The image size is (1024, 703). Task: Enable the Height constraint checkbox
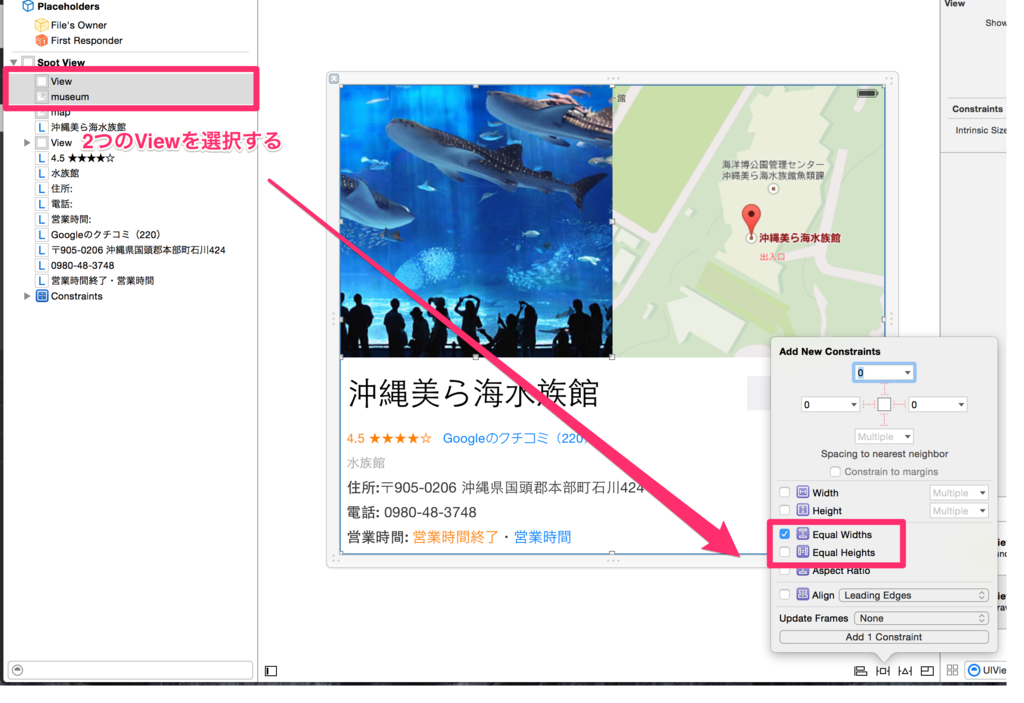784,510
